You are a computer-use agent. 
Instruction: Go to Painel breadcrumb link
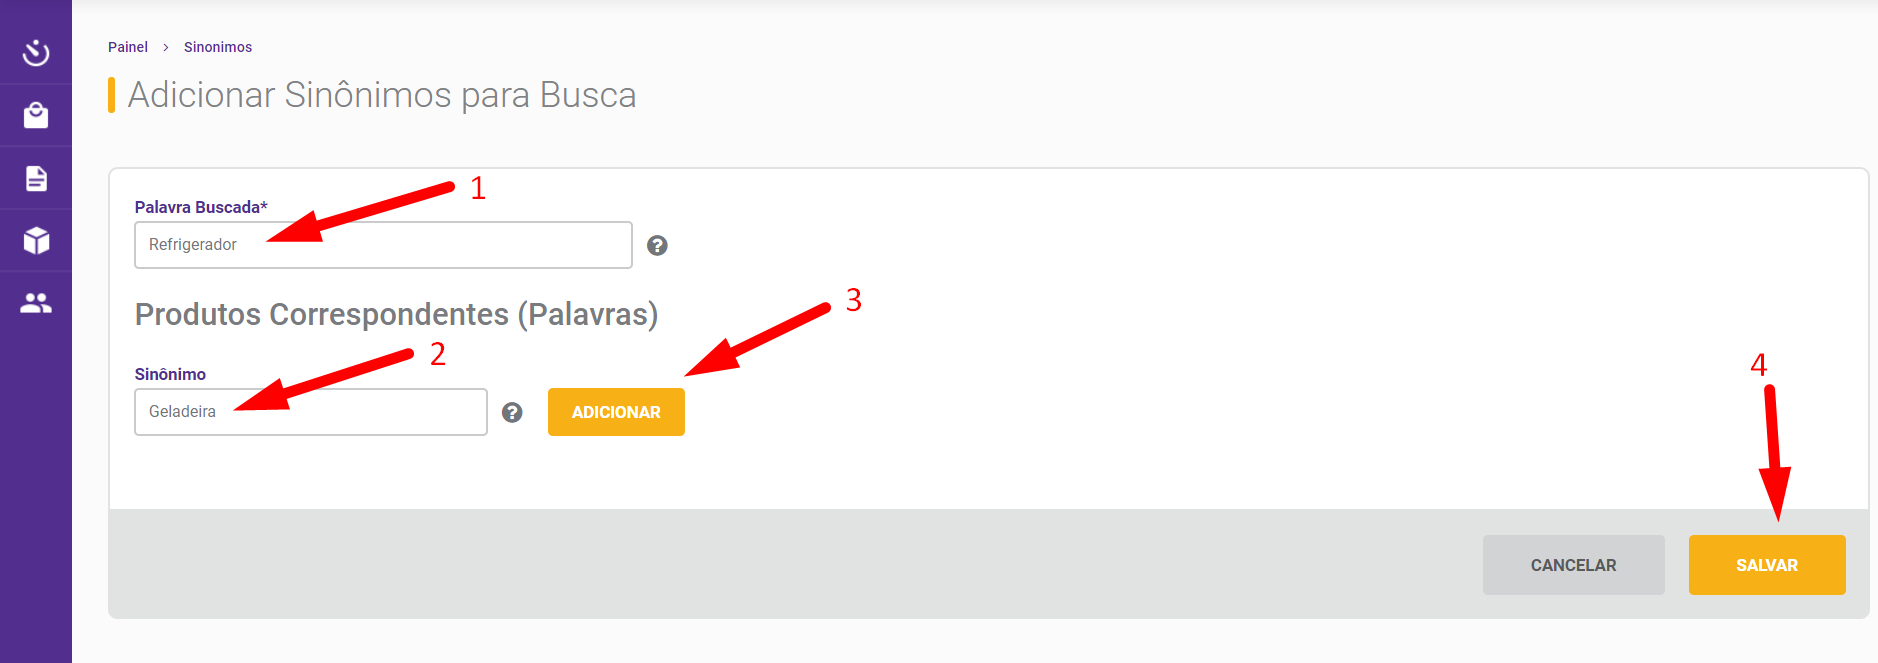128,47
